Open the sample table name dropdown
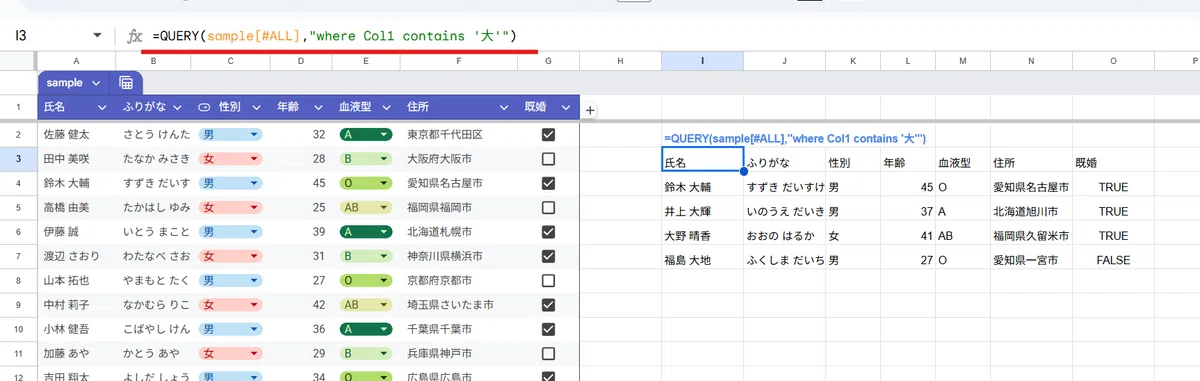The image size is (1200, 381). tap(96, 83)
